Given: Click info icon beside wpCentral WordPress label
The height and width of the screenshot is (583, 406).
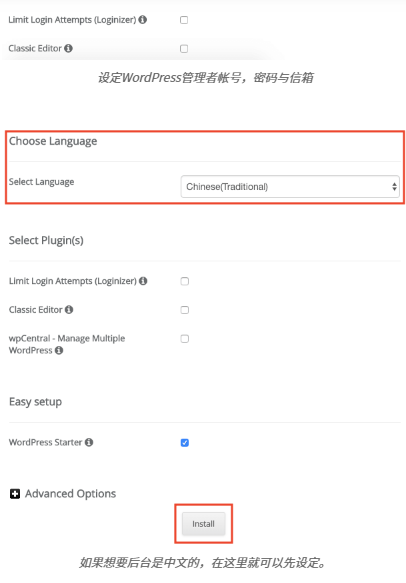Looking at the screenshot, I should tap(59, 350).
